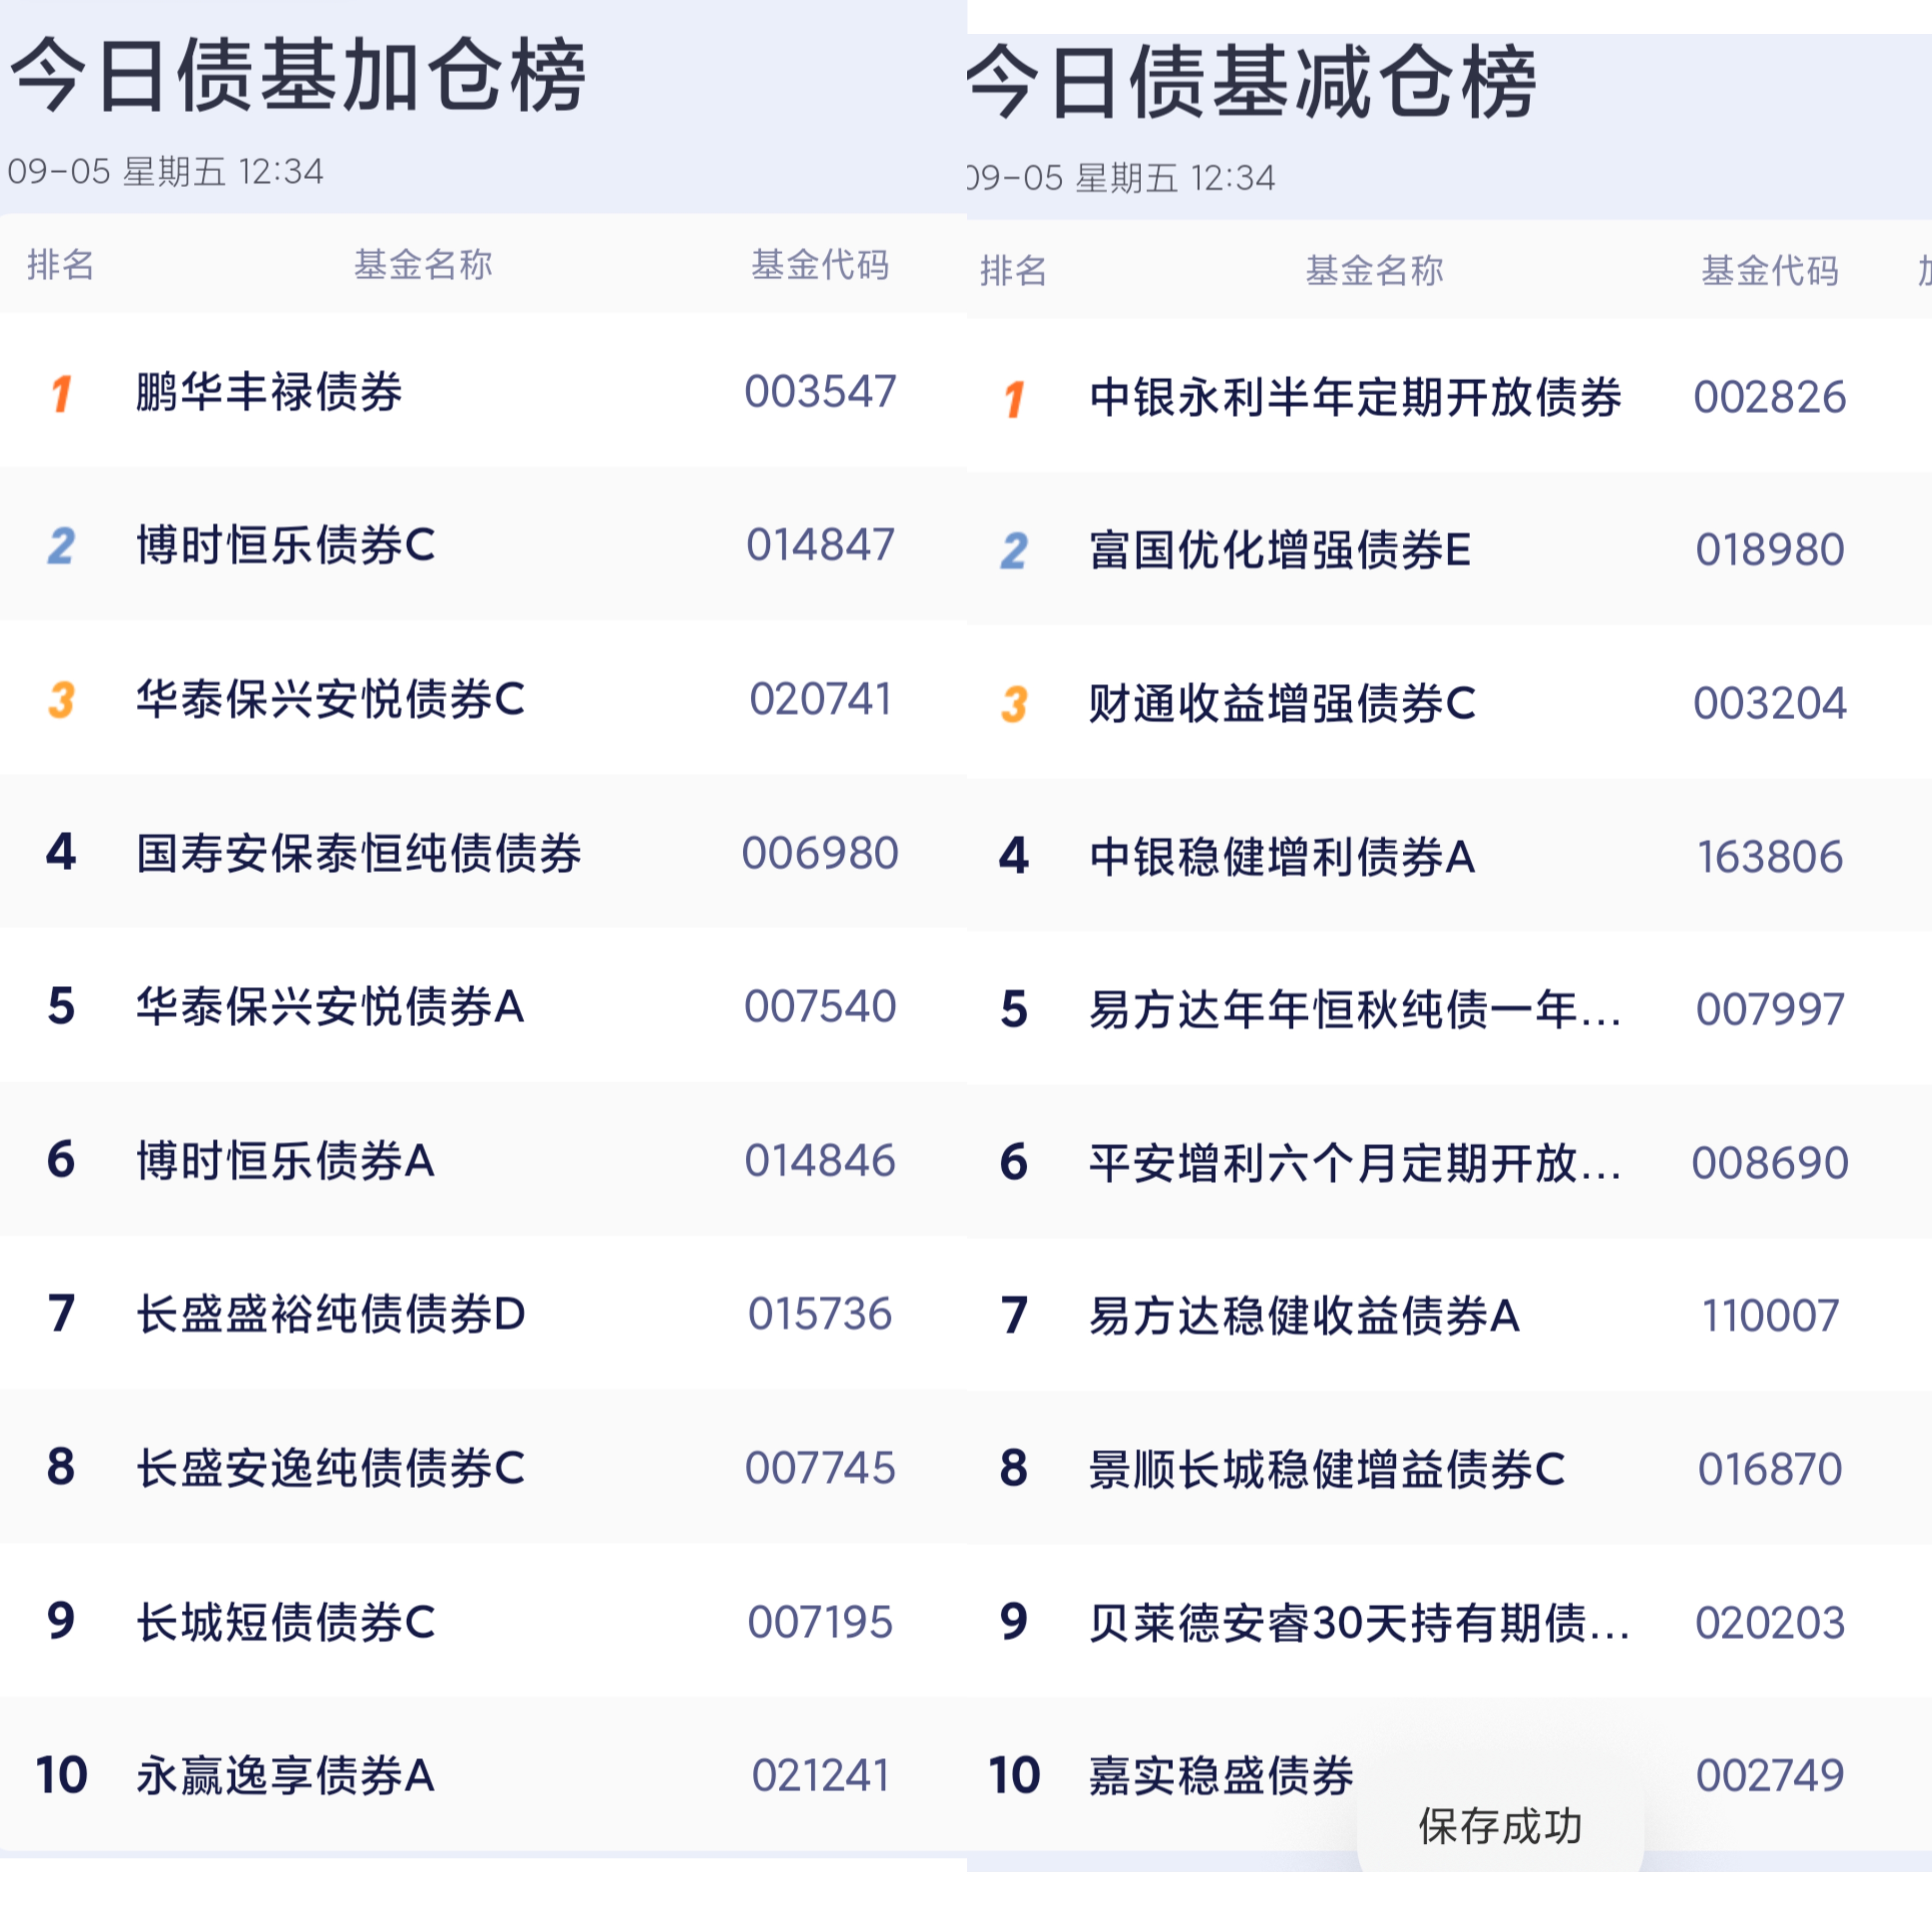Click 基金名称 header in 减仓榜
The width and height of the screenshot is (1932, 1932).
point(1374,271)
